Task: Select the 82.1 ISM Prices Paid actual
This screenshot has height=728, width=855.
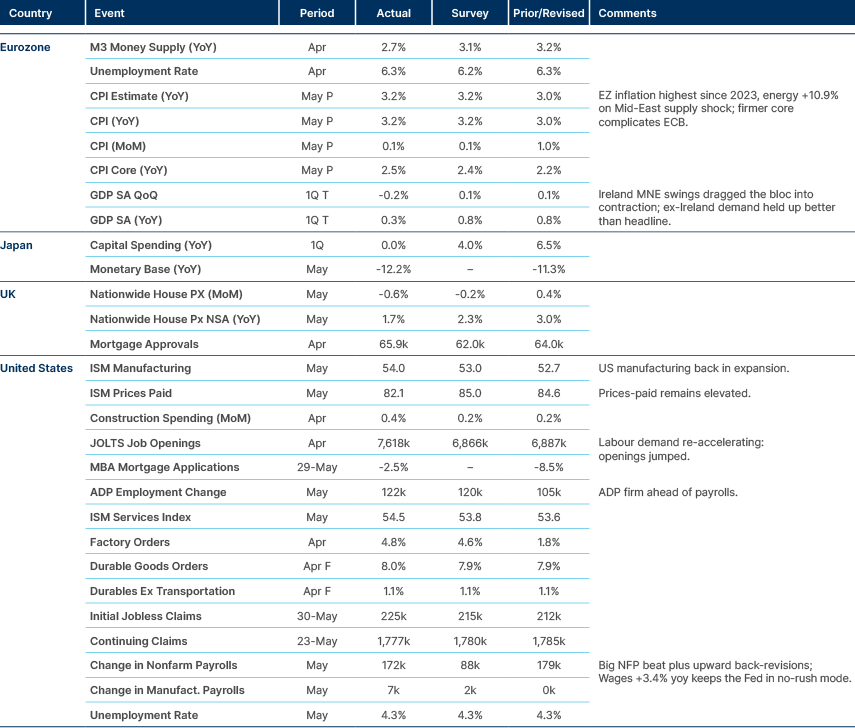Action: point(393,393)
